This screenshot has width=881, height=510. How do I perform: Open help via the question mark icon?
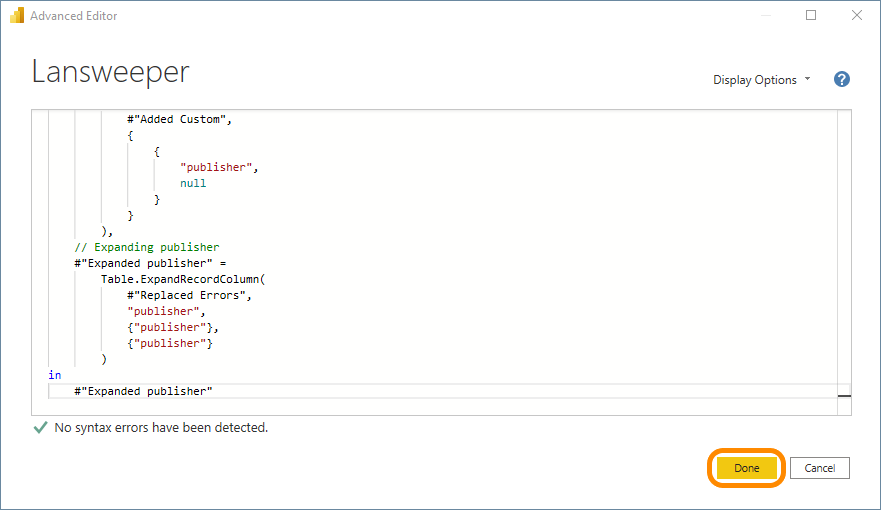pos(841,80)
